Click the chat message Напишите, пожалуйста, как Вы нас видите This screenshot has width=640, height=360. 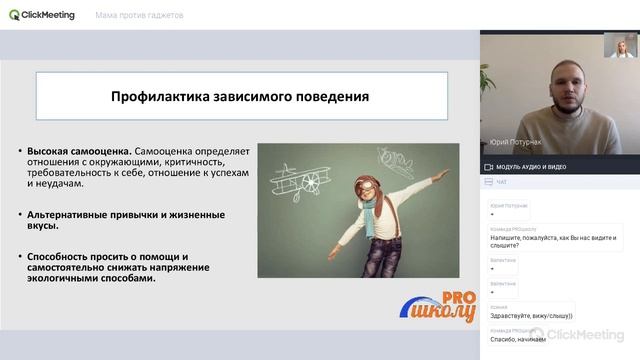point(555,238)
